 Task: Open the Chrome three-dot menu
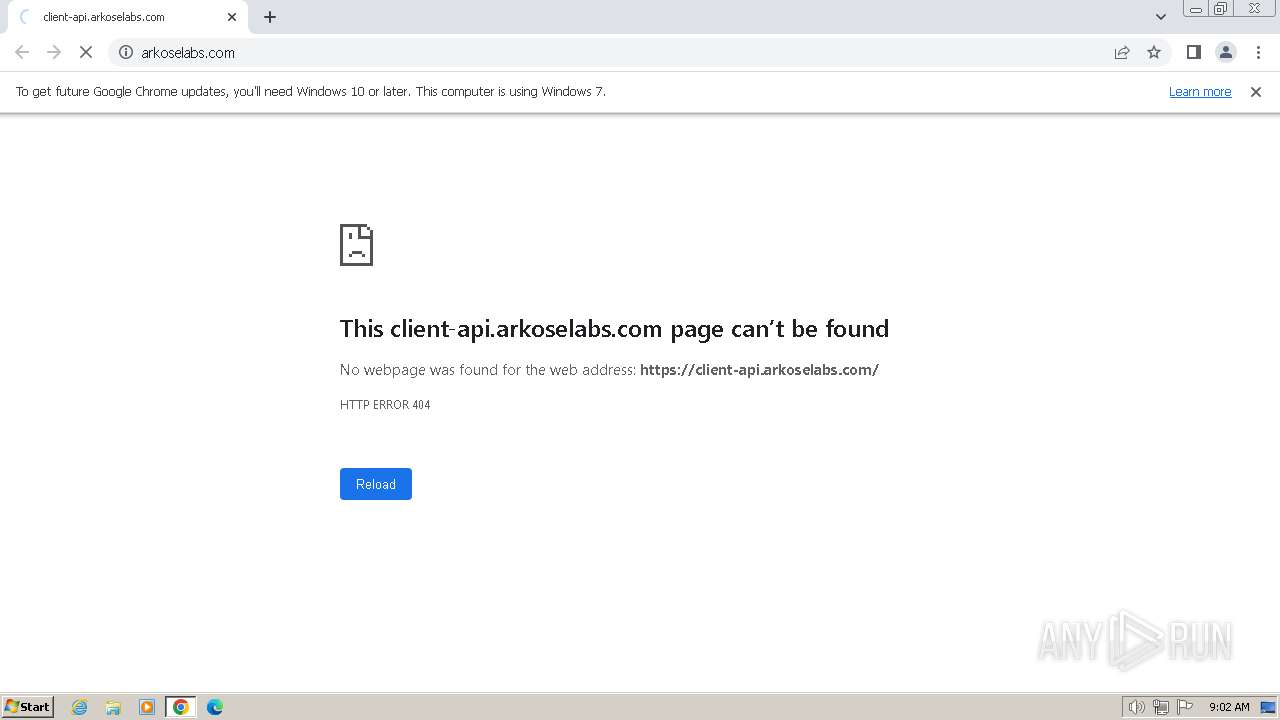point(1257,52)
